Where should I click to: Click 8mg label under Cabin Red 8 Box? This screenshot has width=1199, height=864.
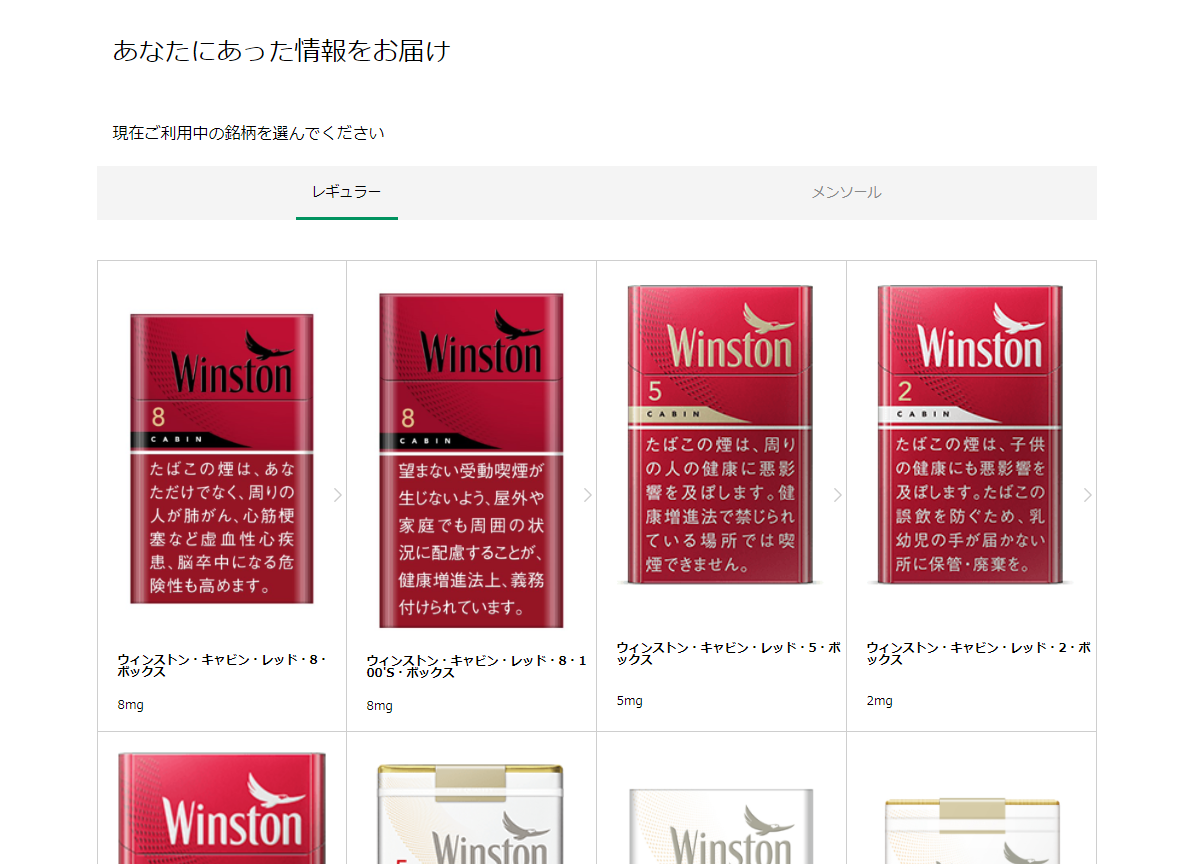(131, 705)
